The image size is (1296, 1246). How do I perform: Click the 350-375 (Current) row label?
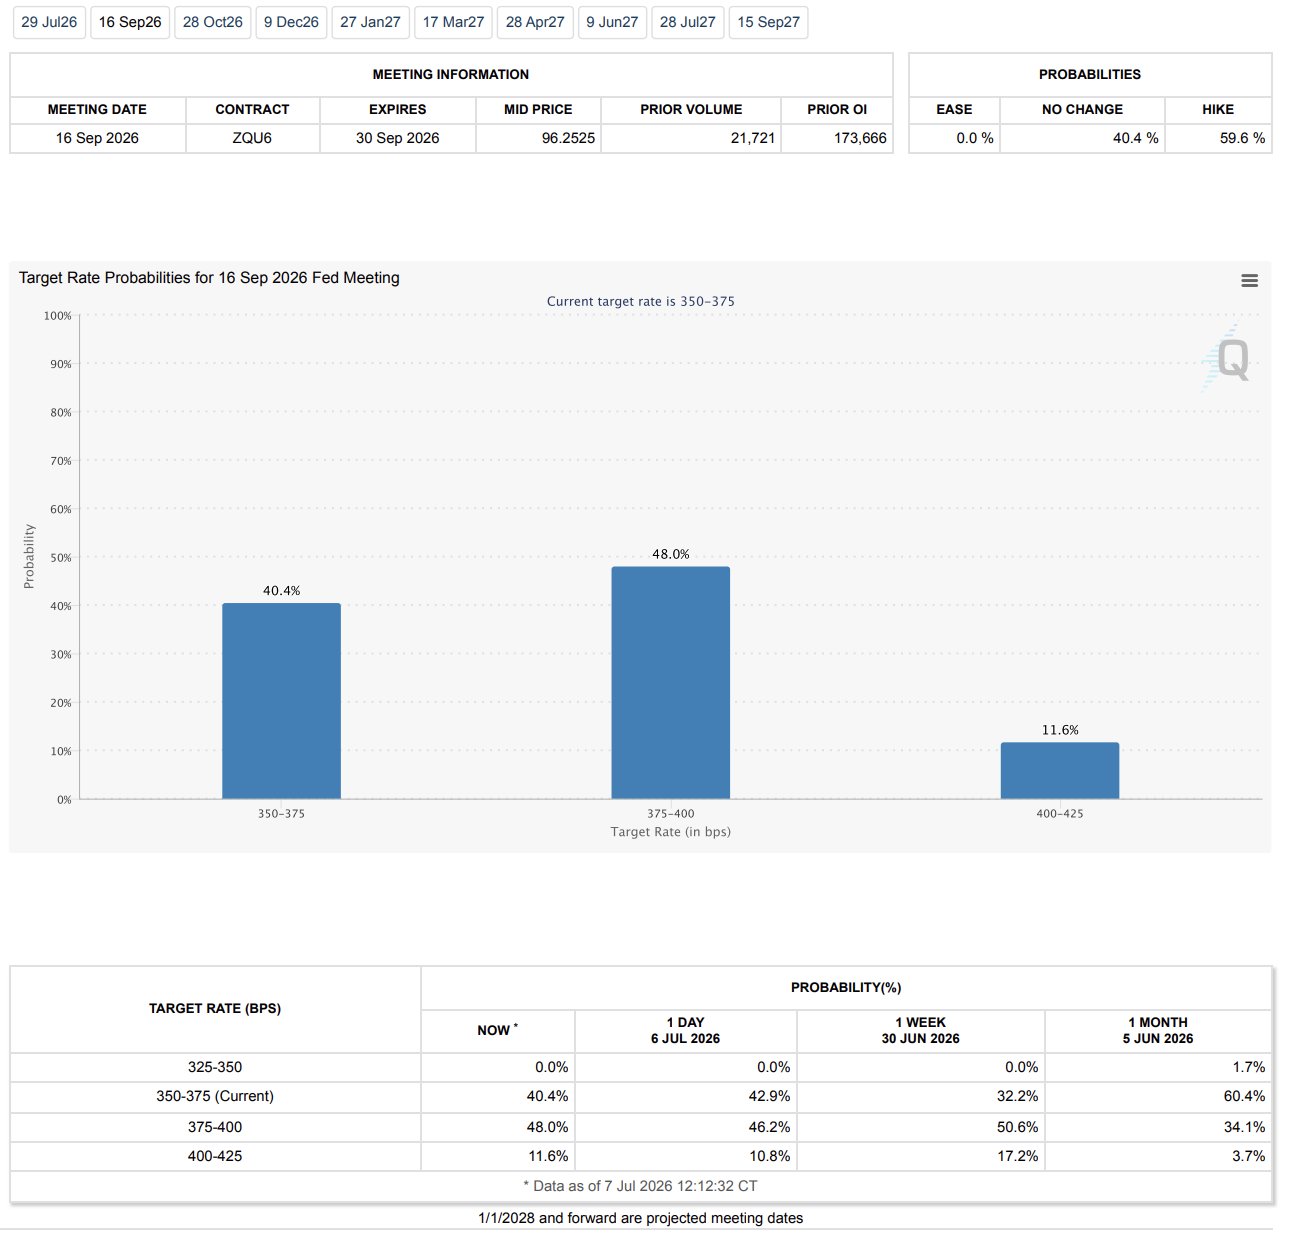point(215,1096)
